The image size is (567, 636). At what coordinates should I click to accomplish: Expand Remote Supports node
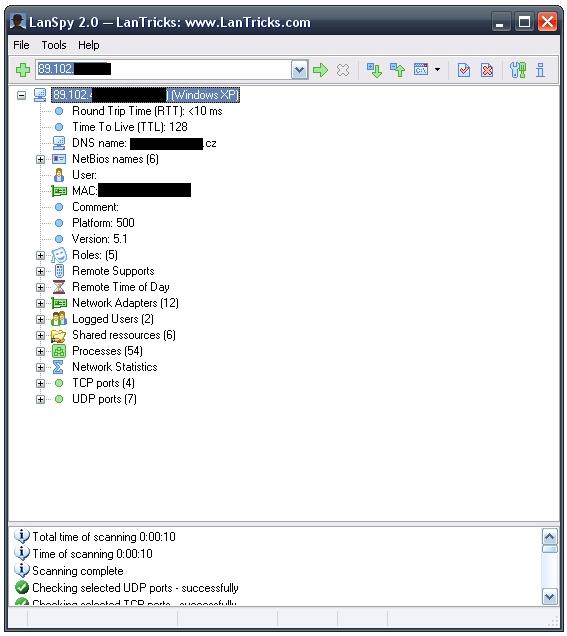(x=40, y=271)
